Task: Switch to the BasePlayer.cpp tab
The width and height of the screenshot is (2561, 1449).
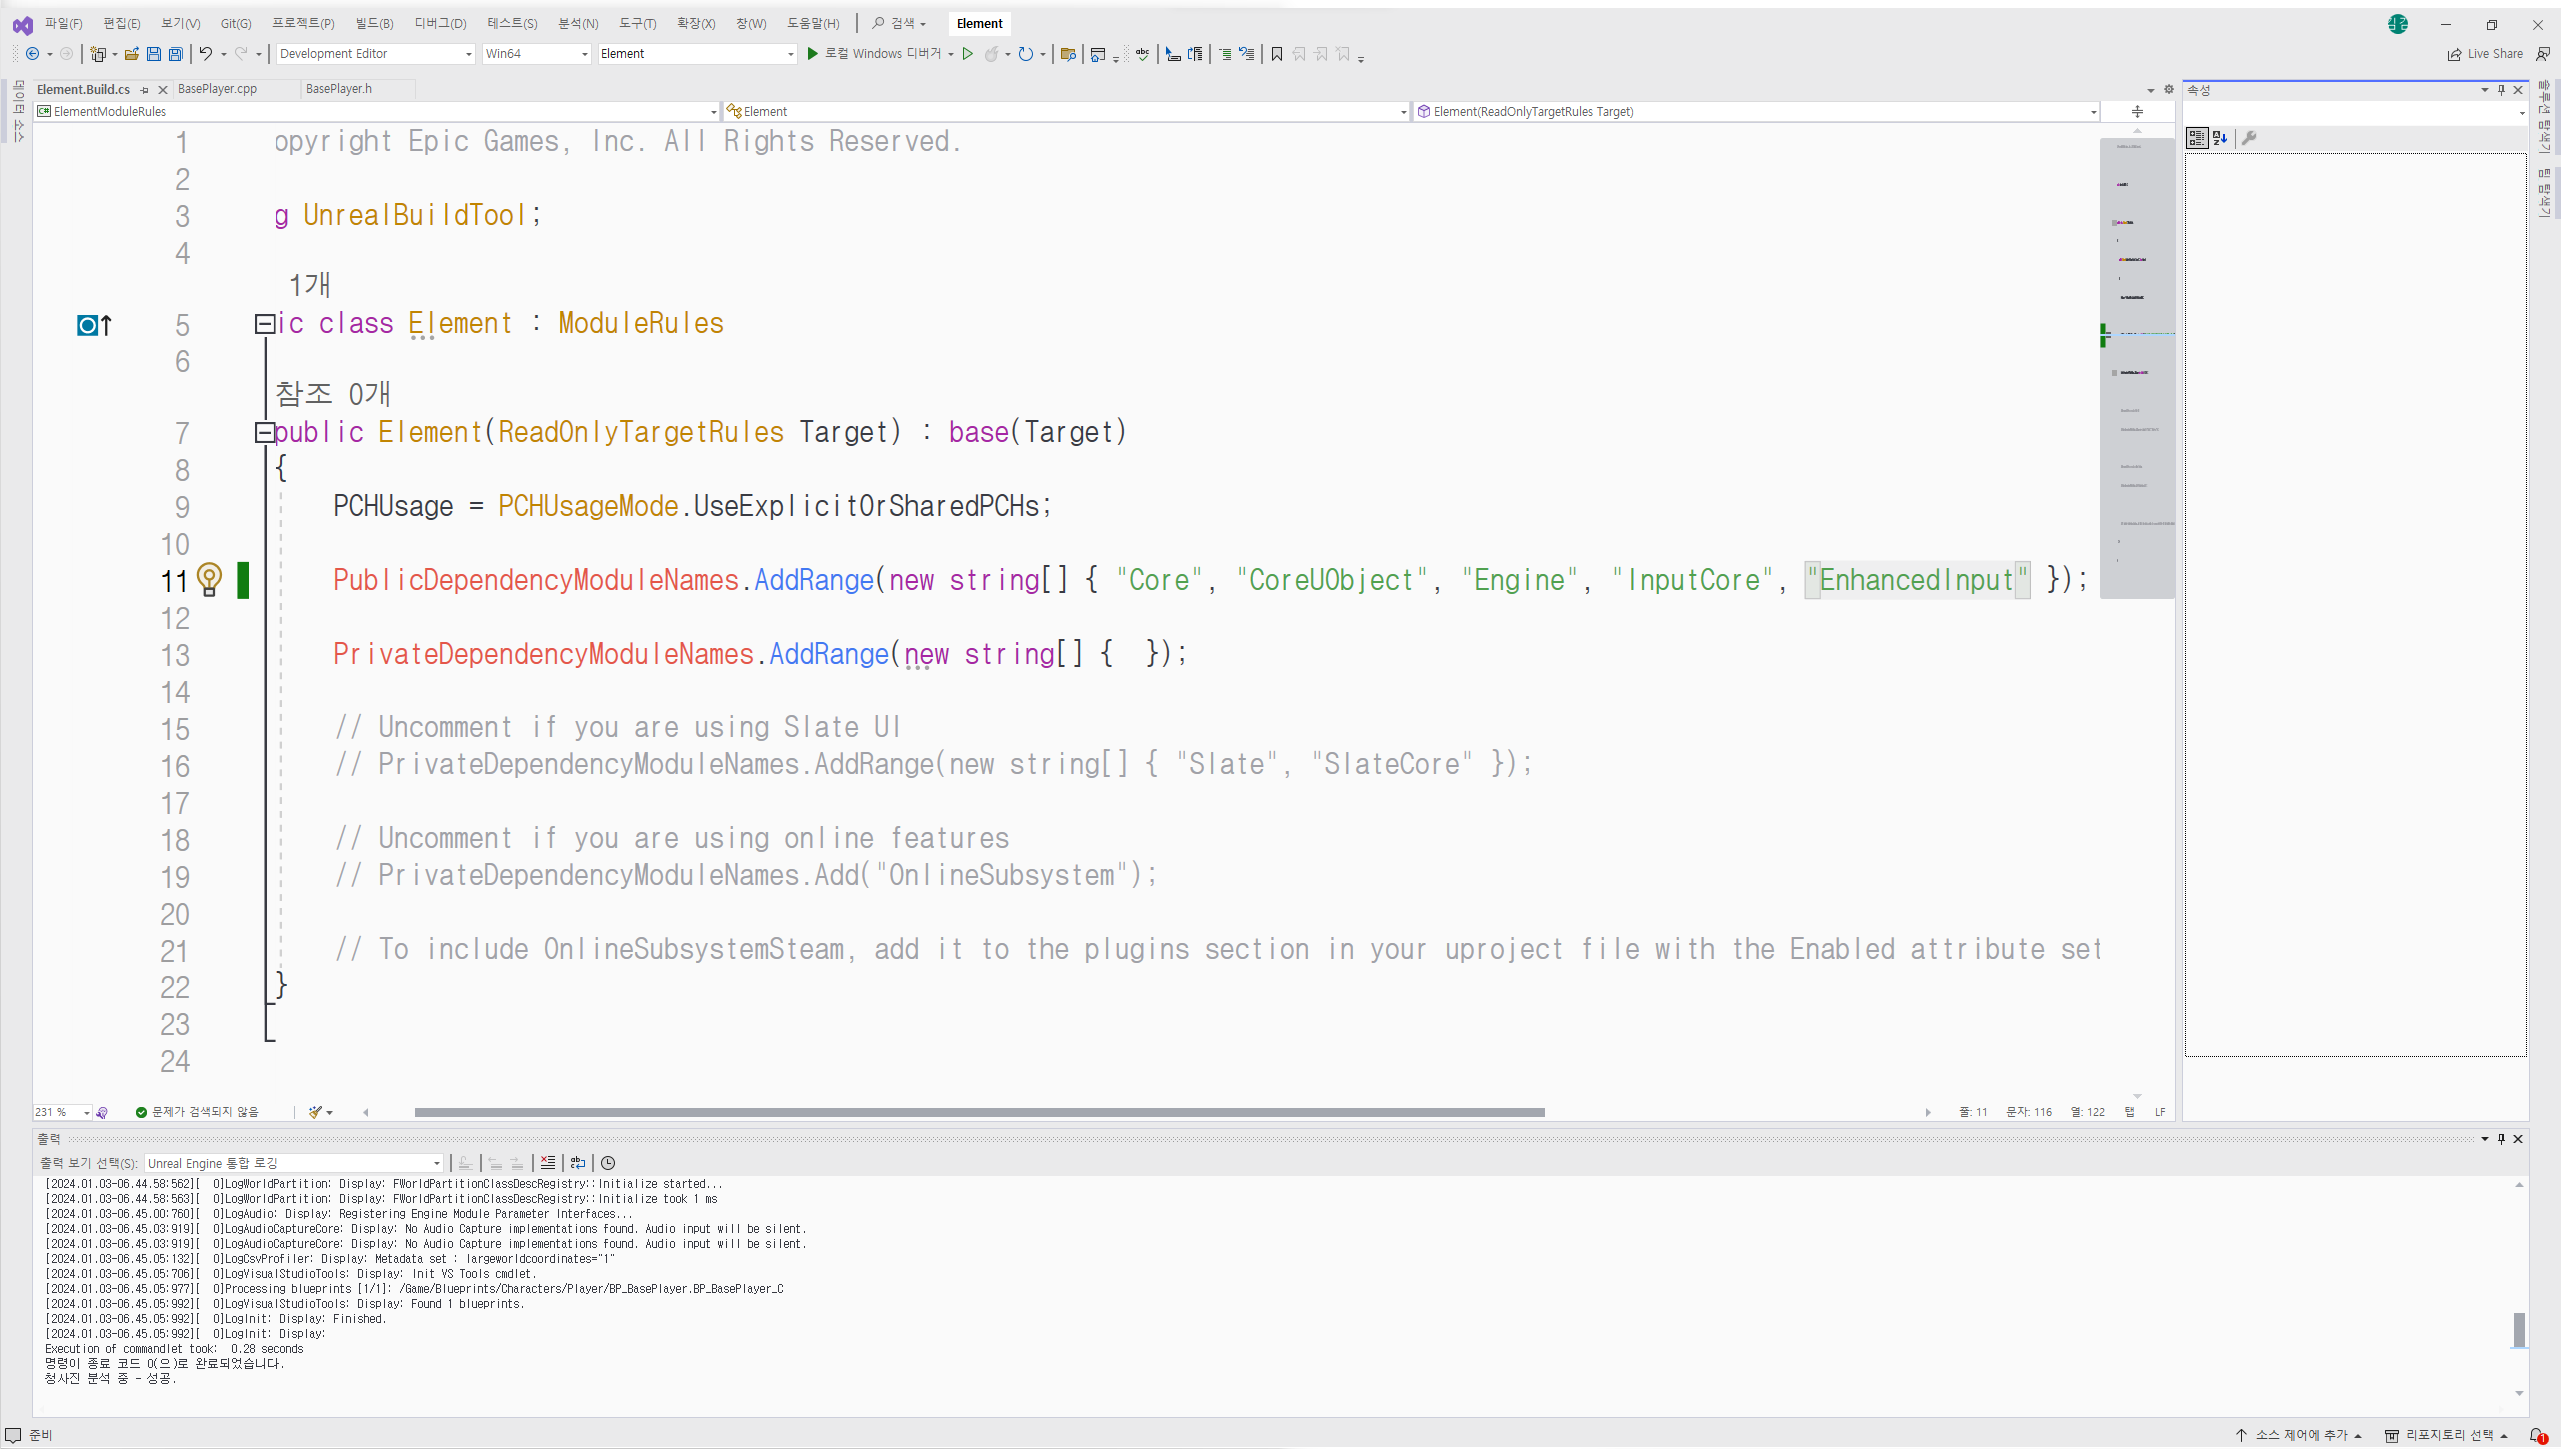Action: click(217, 89)
